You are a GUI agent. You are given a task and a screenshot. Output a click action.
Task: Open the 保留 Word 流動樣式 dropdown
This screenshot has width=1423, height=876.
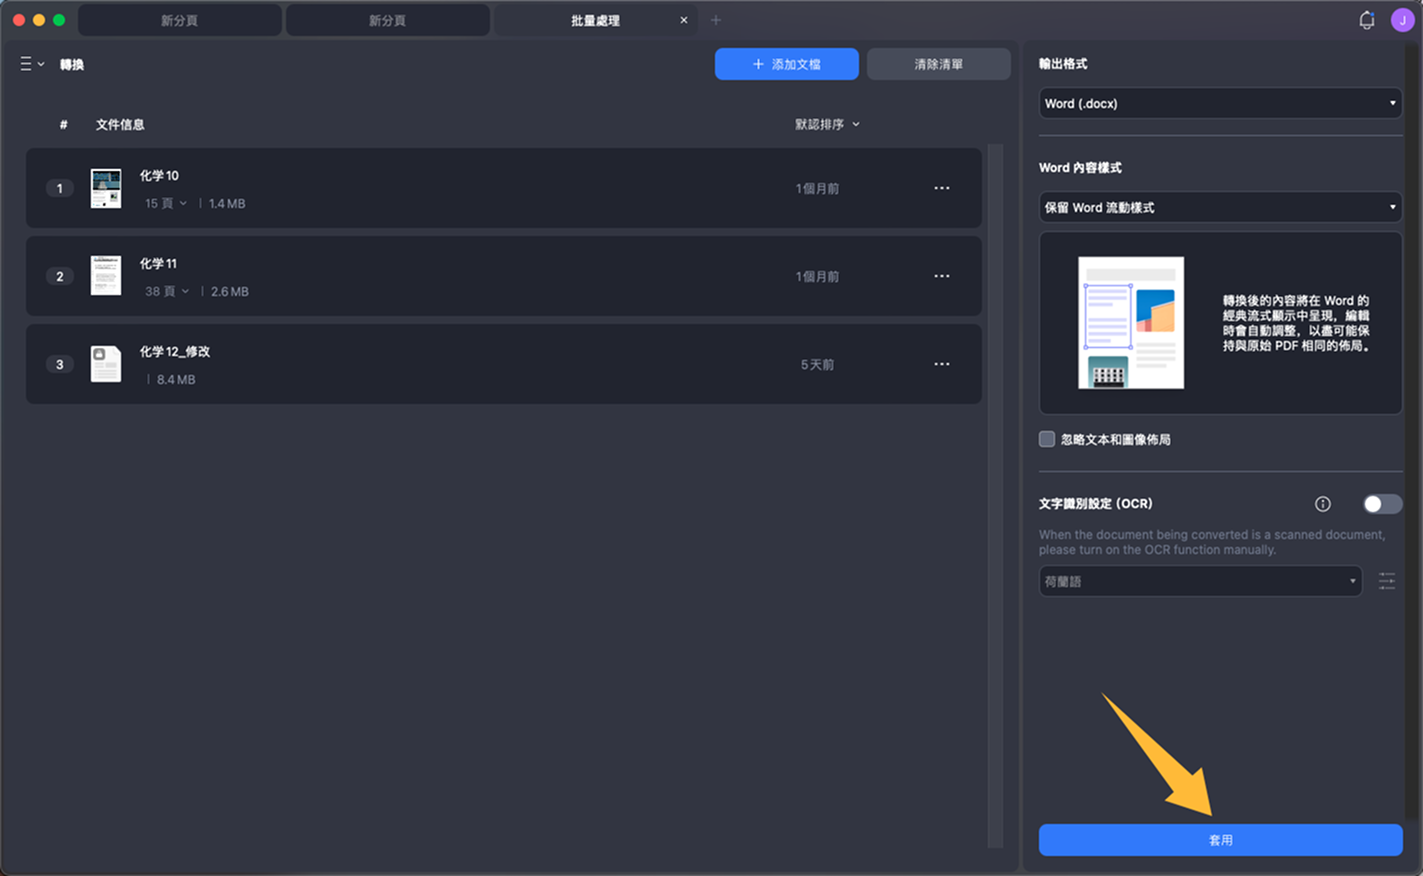(1220, 207)
